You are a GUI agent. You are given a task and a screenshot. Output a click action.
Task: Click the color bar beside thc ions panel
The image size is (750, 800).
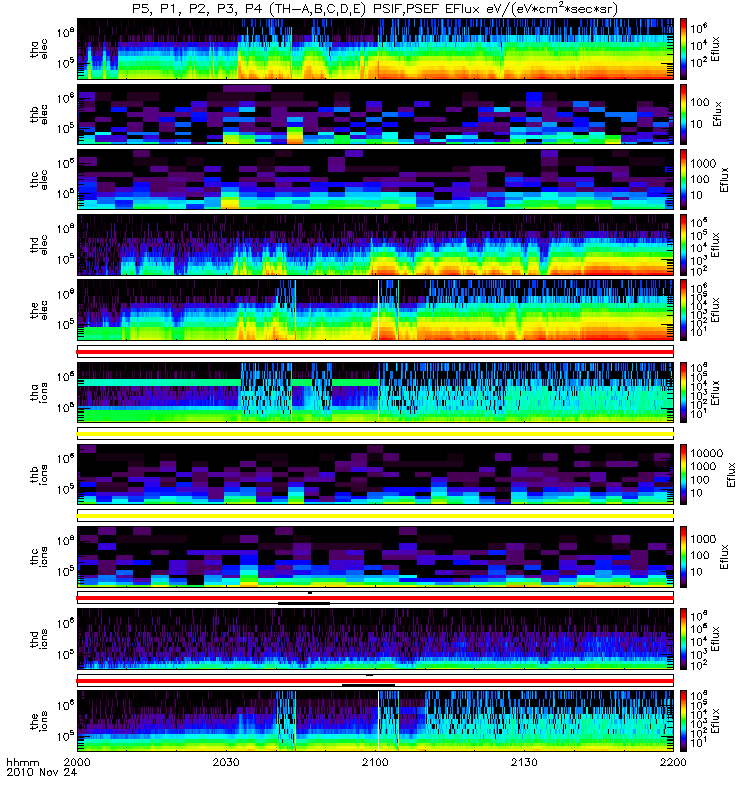(x=683, y=557)
